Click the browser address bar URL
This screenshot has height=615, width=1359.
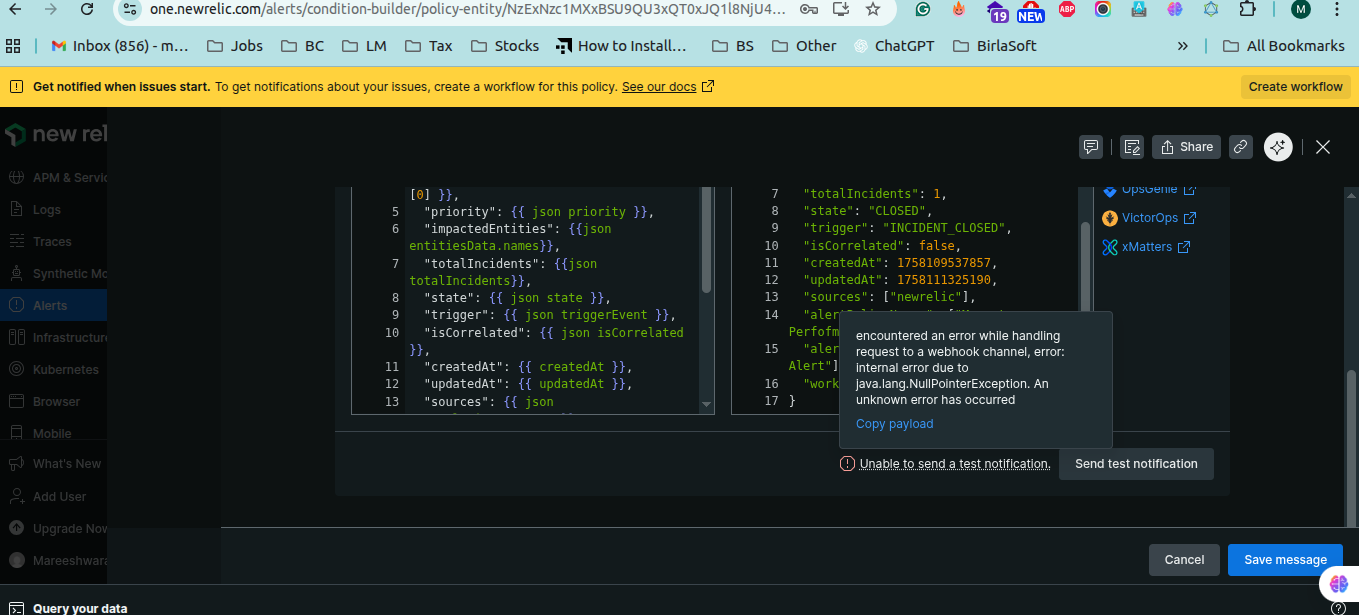pyautogui.click(x=468, y=10)
